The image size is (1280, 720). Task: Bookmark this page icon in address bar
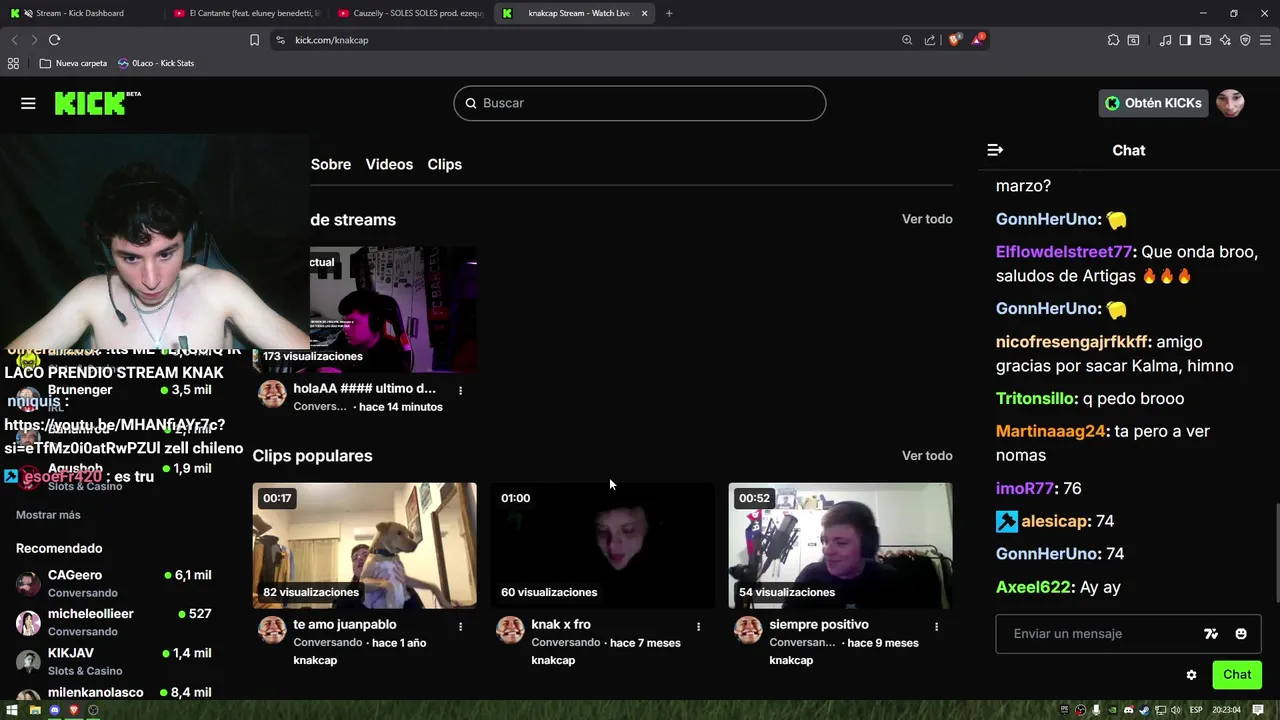tap(254, 40)
